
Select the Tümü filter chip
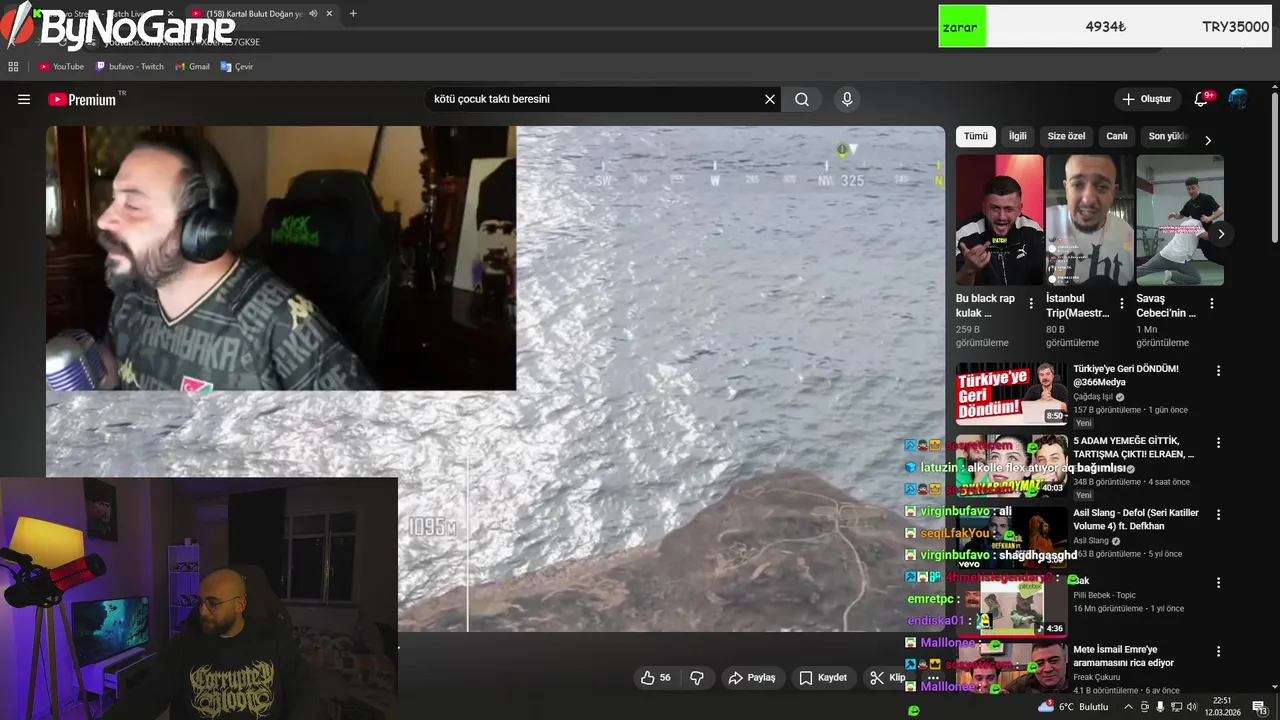click(x=976, y=136)
